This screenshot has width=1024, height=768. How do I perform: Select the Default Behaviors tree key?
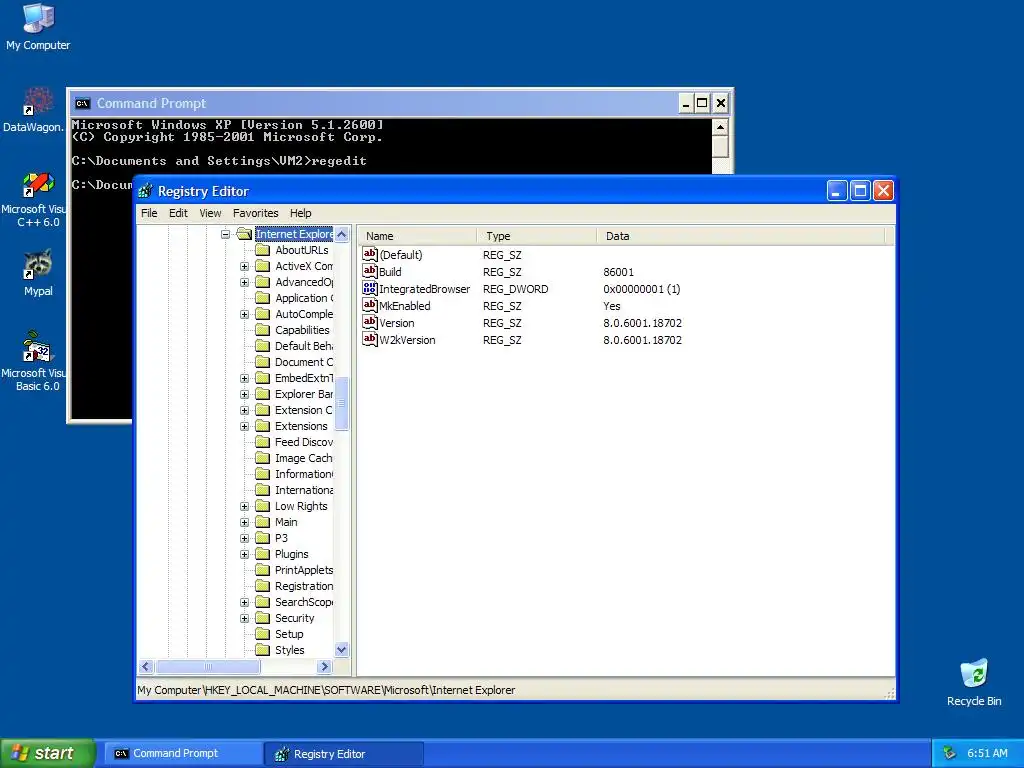click(x=304, y=346)
